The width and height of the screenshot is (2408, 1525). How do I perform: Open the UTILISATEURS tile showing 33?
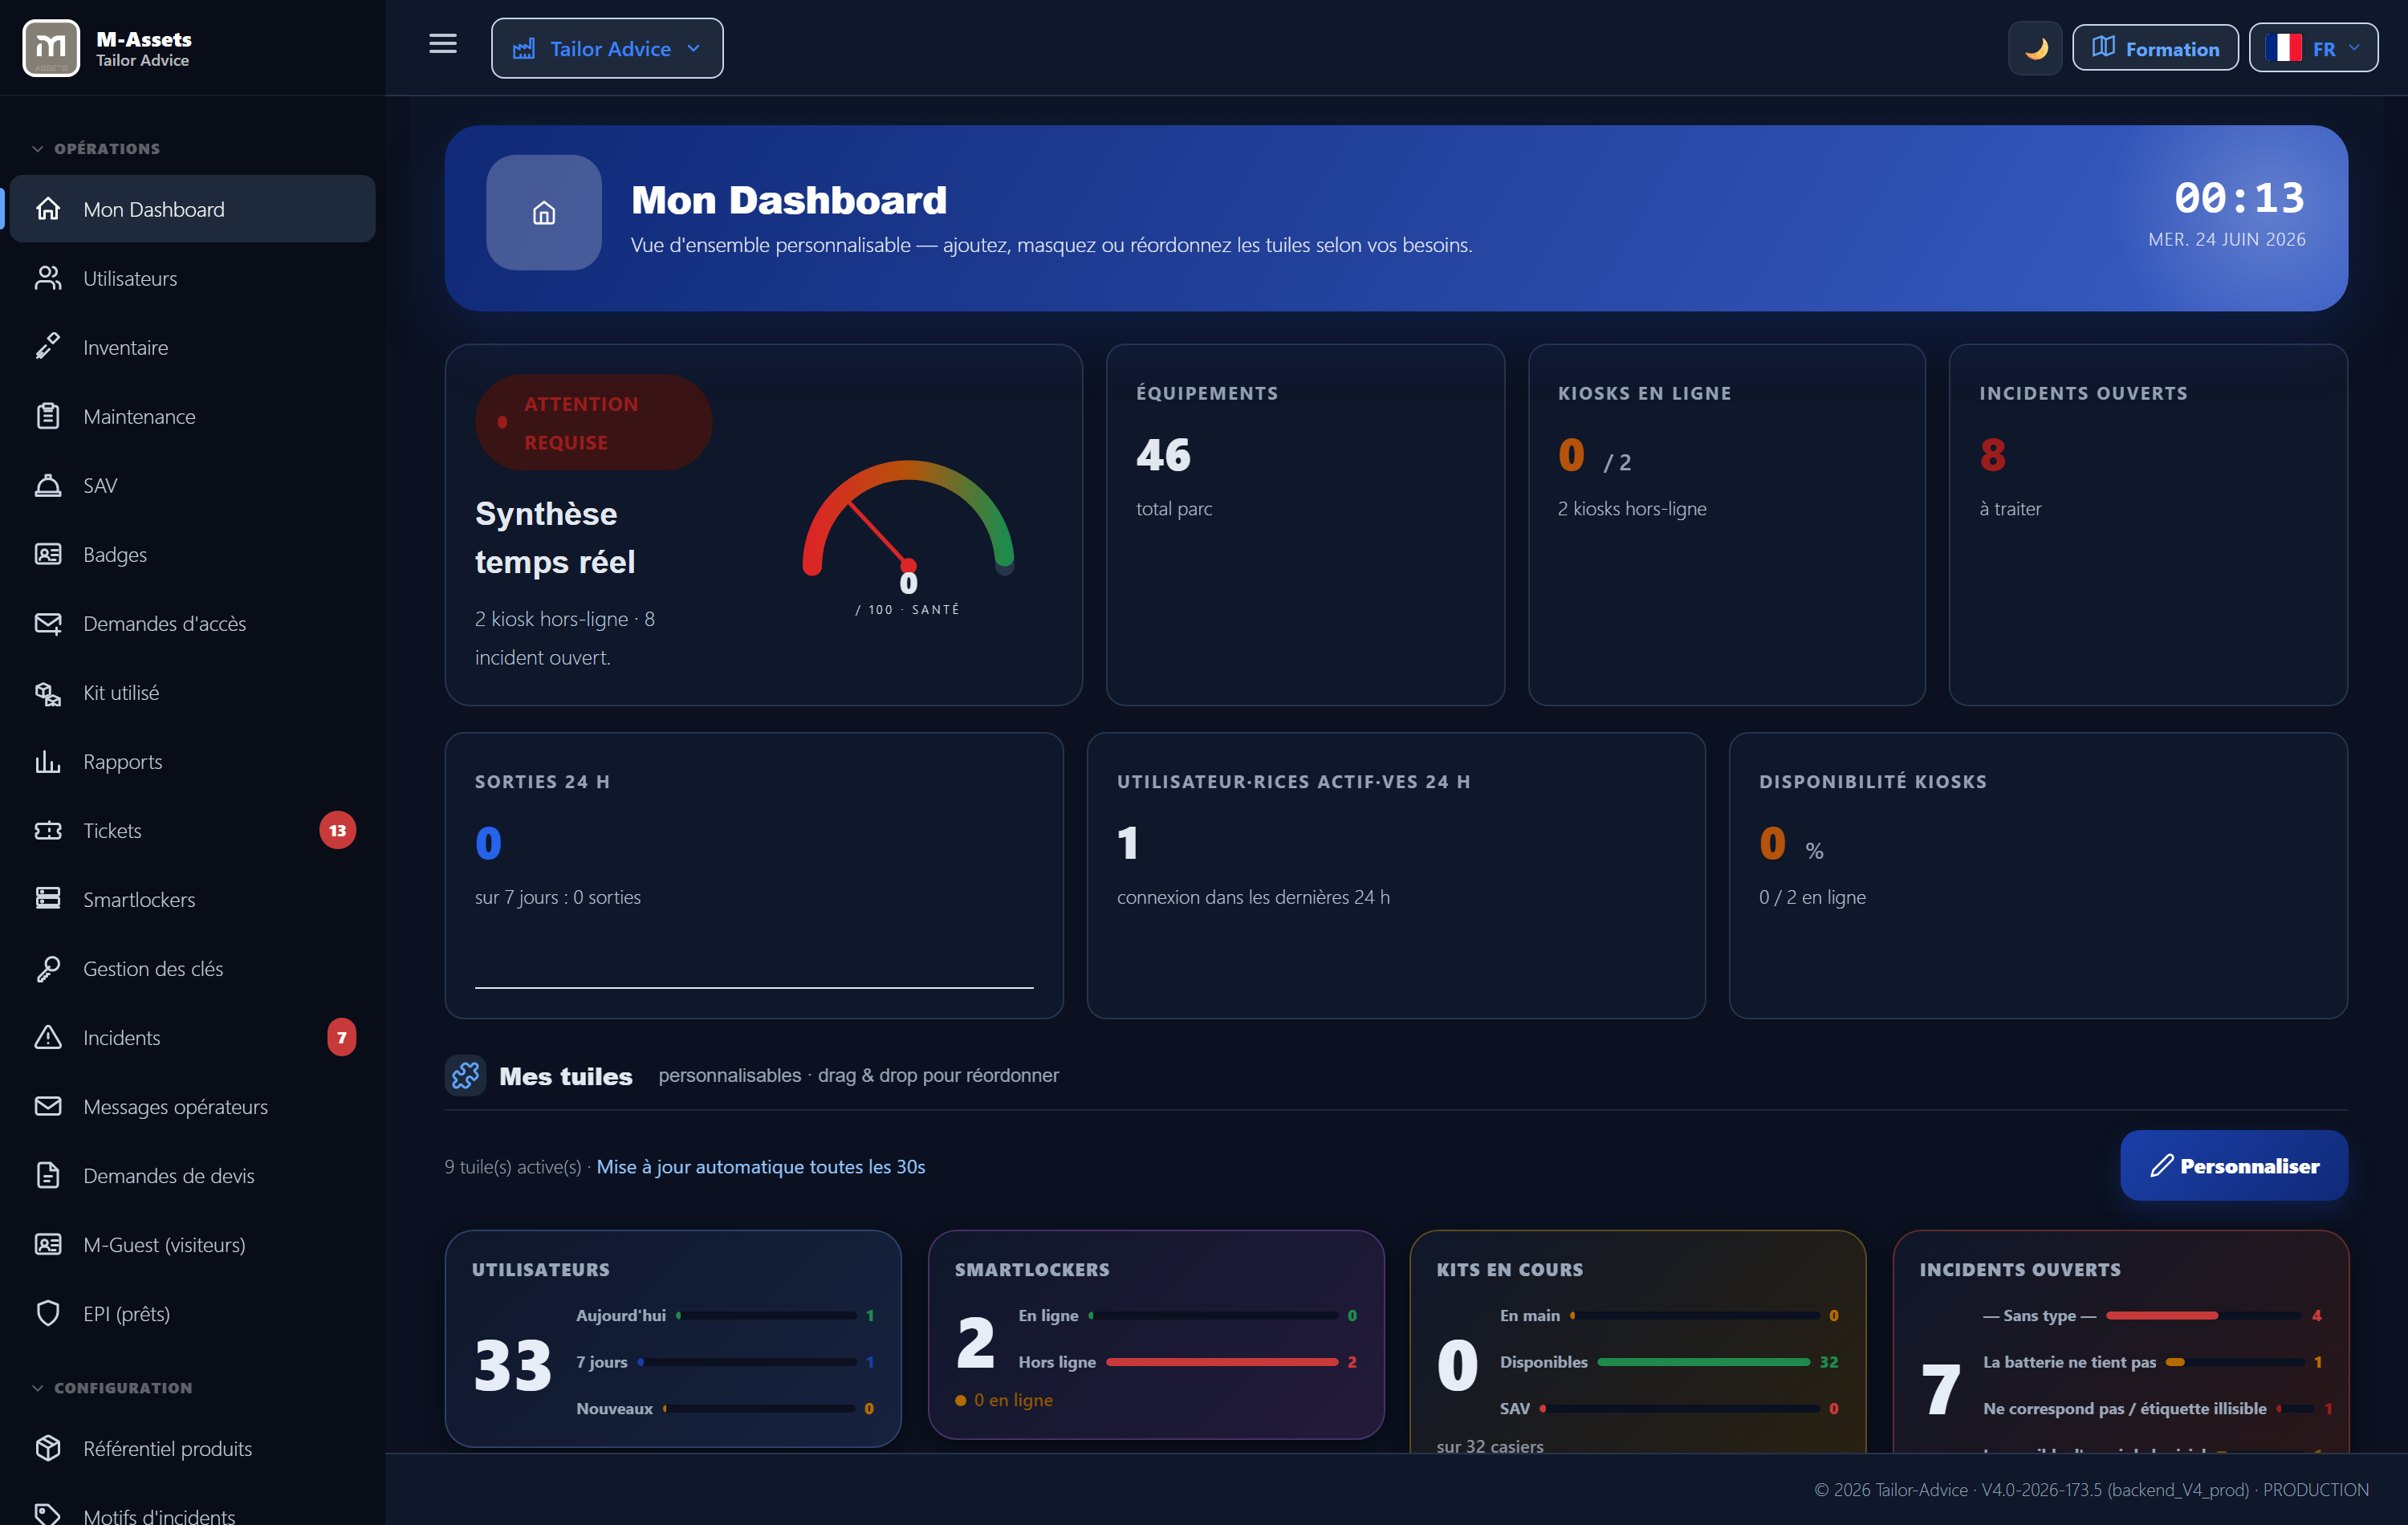pyautogui.click(x=673, y=1338)
